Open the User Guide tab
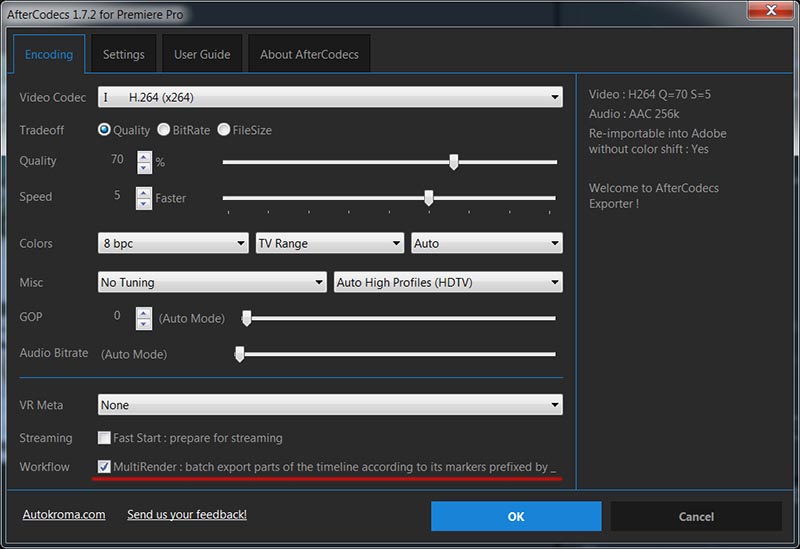Screen dimensions: 800x549 pyautogui.click(x=202, y=54)
